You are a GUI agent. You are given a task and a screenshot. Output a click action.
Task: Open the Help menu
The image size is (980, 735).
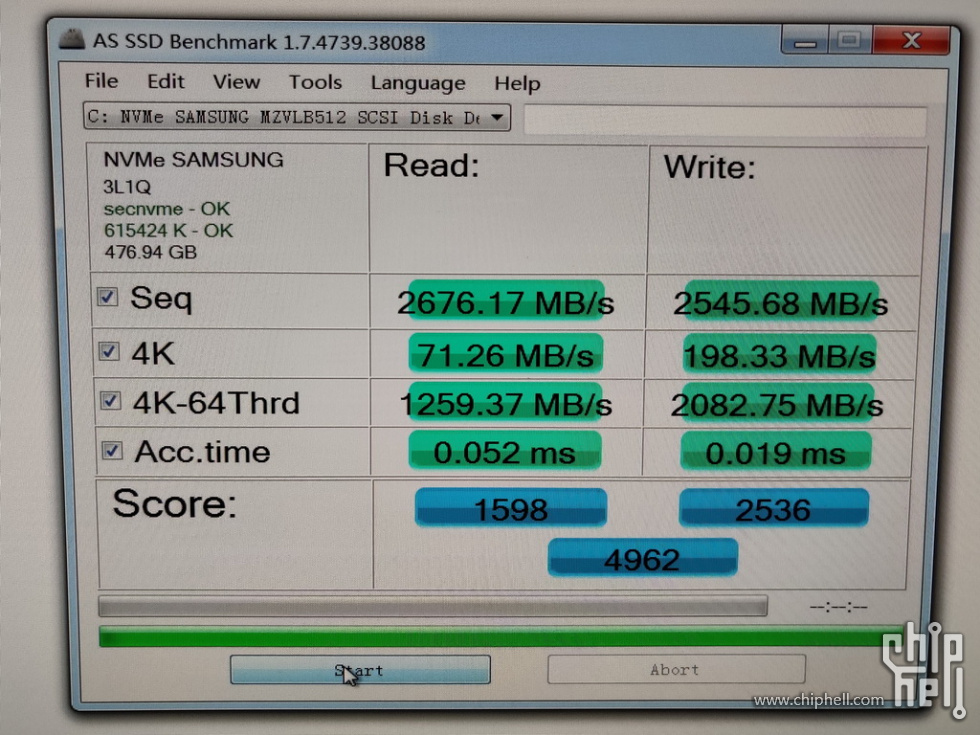click(x=518, y=84)
